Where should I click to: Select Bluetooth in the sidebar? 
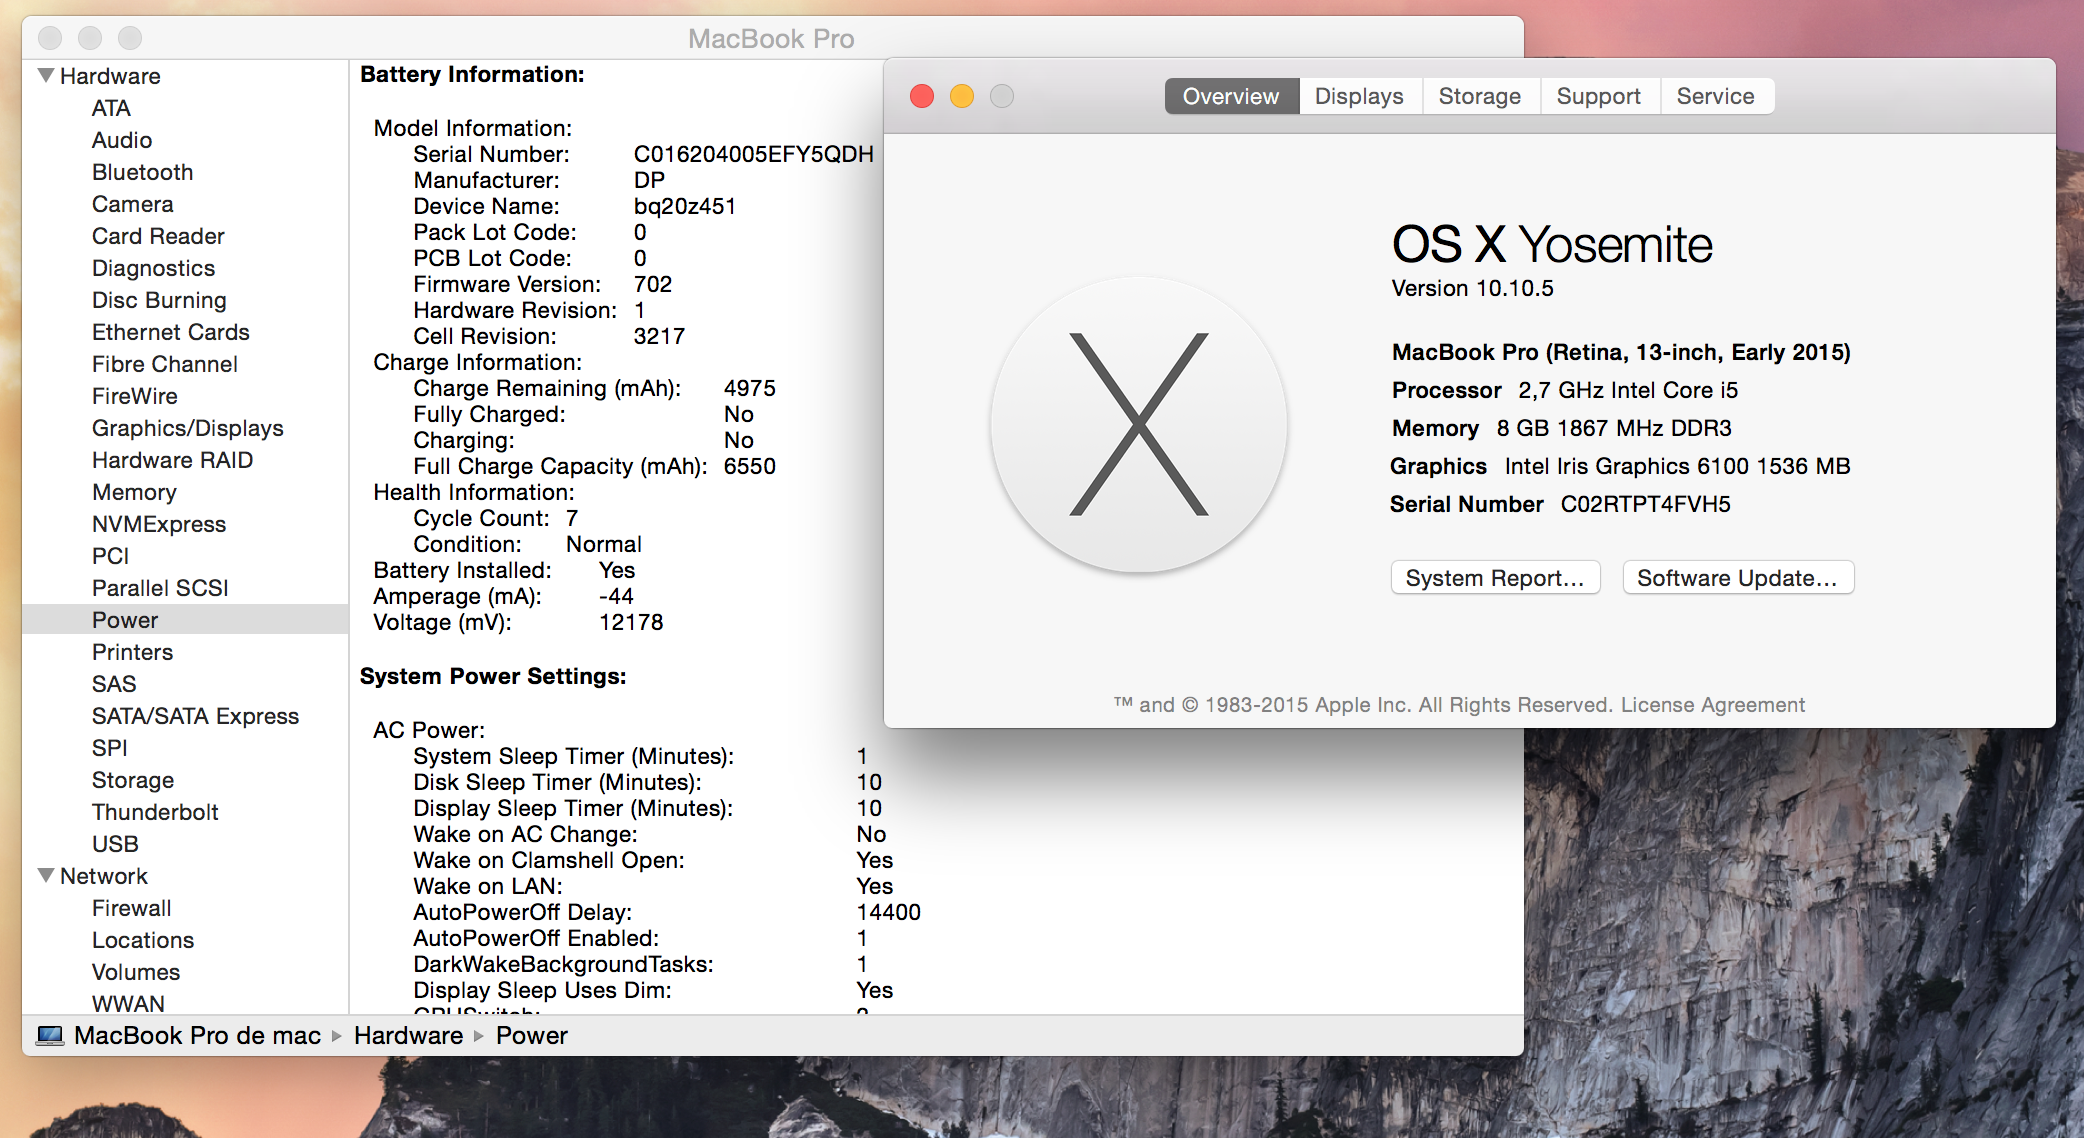143,172
